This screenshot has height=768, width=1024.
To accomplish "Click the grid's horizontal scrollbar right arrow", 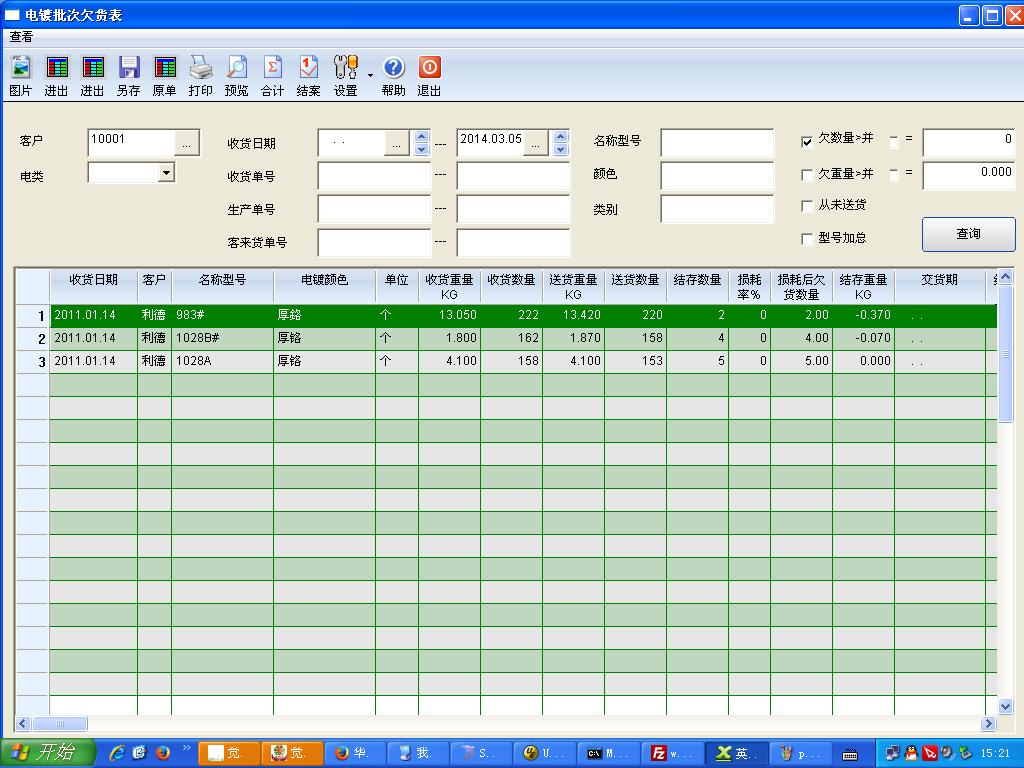I will [989, 724].
